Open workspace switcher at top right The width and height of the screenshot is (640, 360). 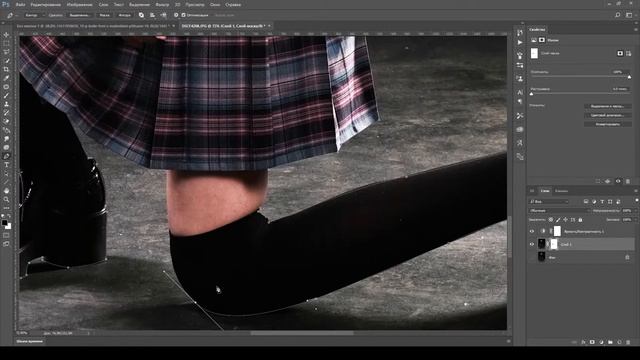629,15
